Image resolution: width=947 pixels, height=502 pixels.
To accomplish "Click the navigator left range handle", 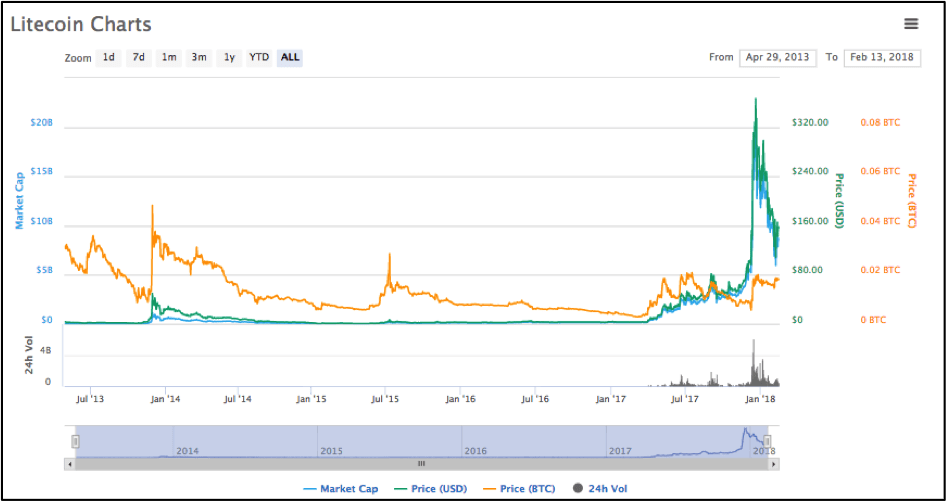I will click(x=75, y=442).
